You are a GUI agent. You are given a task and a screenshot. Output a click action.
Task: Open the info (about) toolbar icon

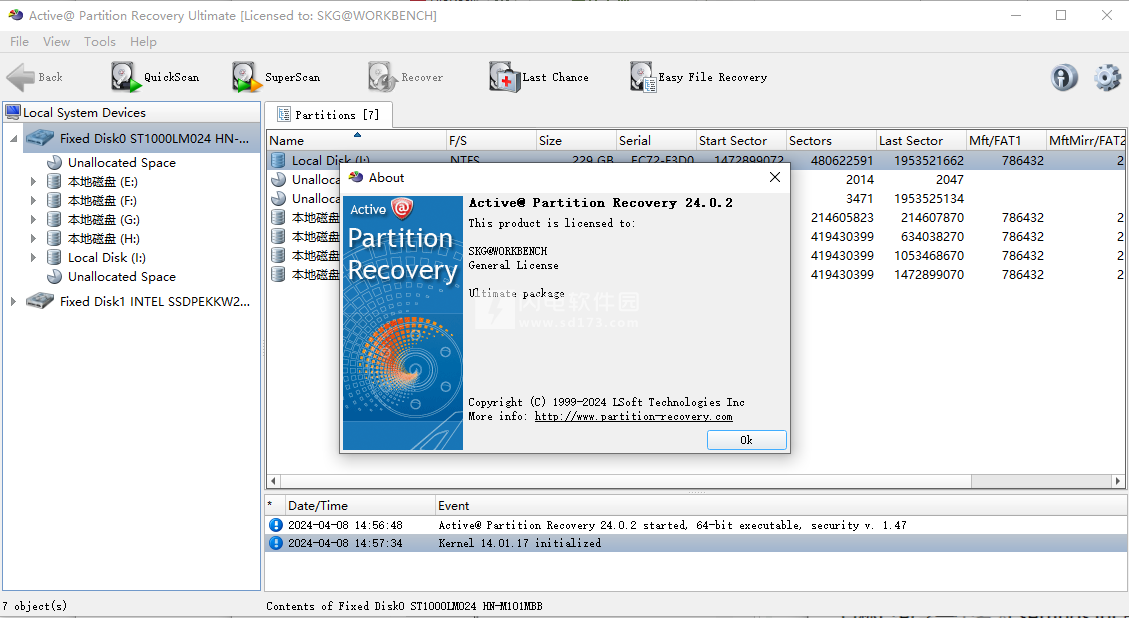click(1064, 77)
